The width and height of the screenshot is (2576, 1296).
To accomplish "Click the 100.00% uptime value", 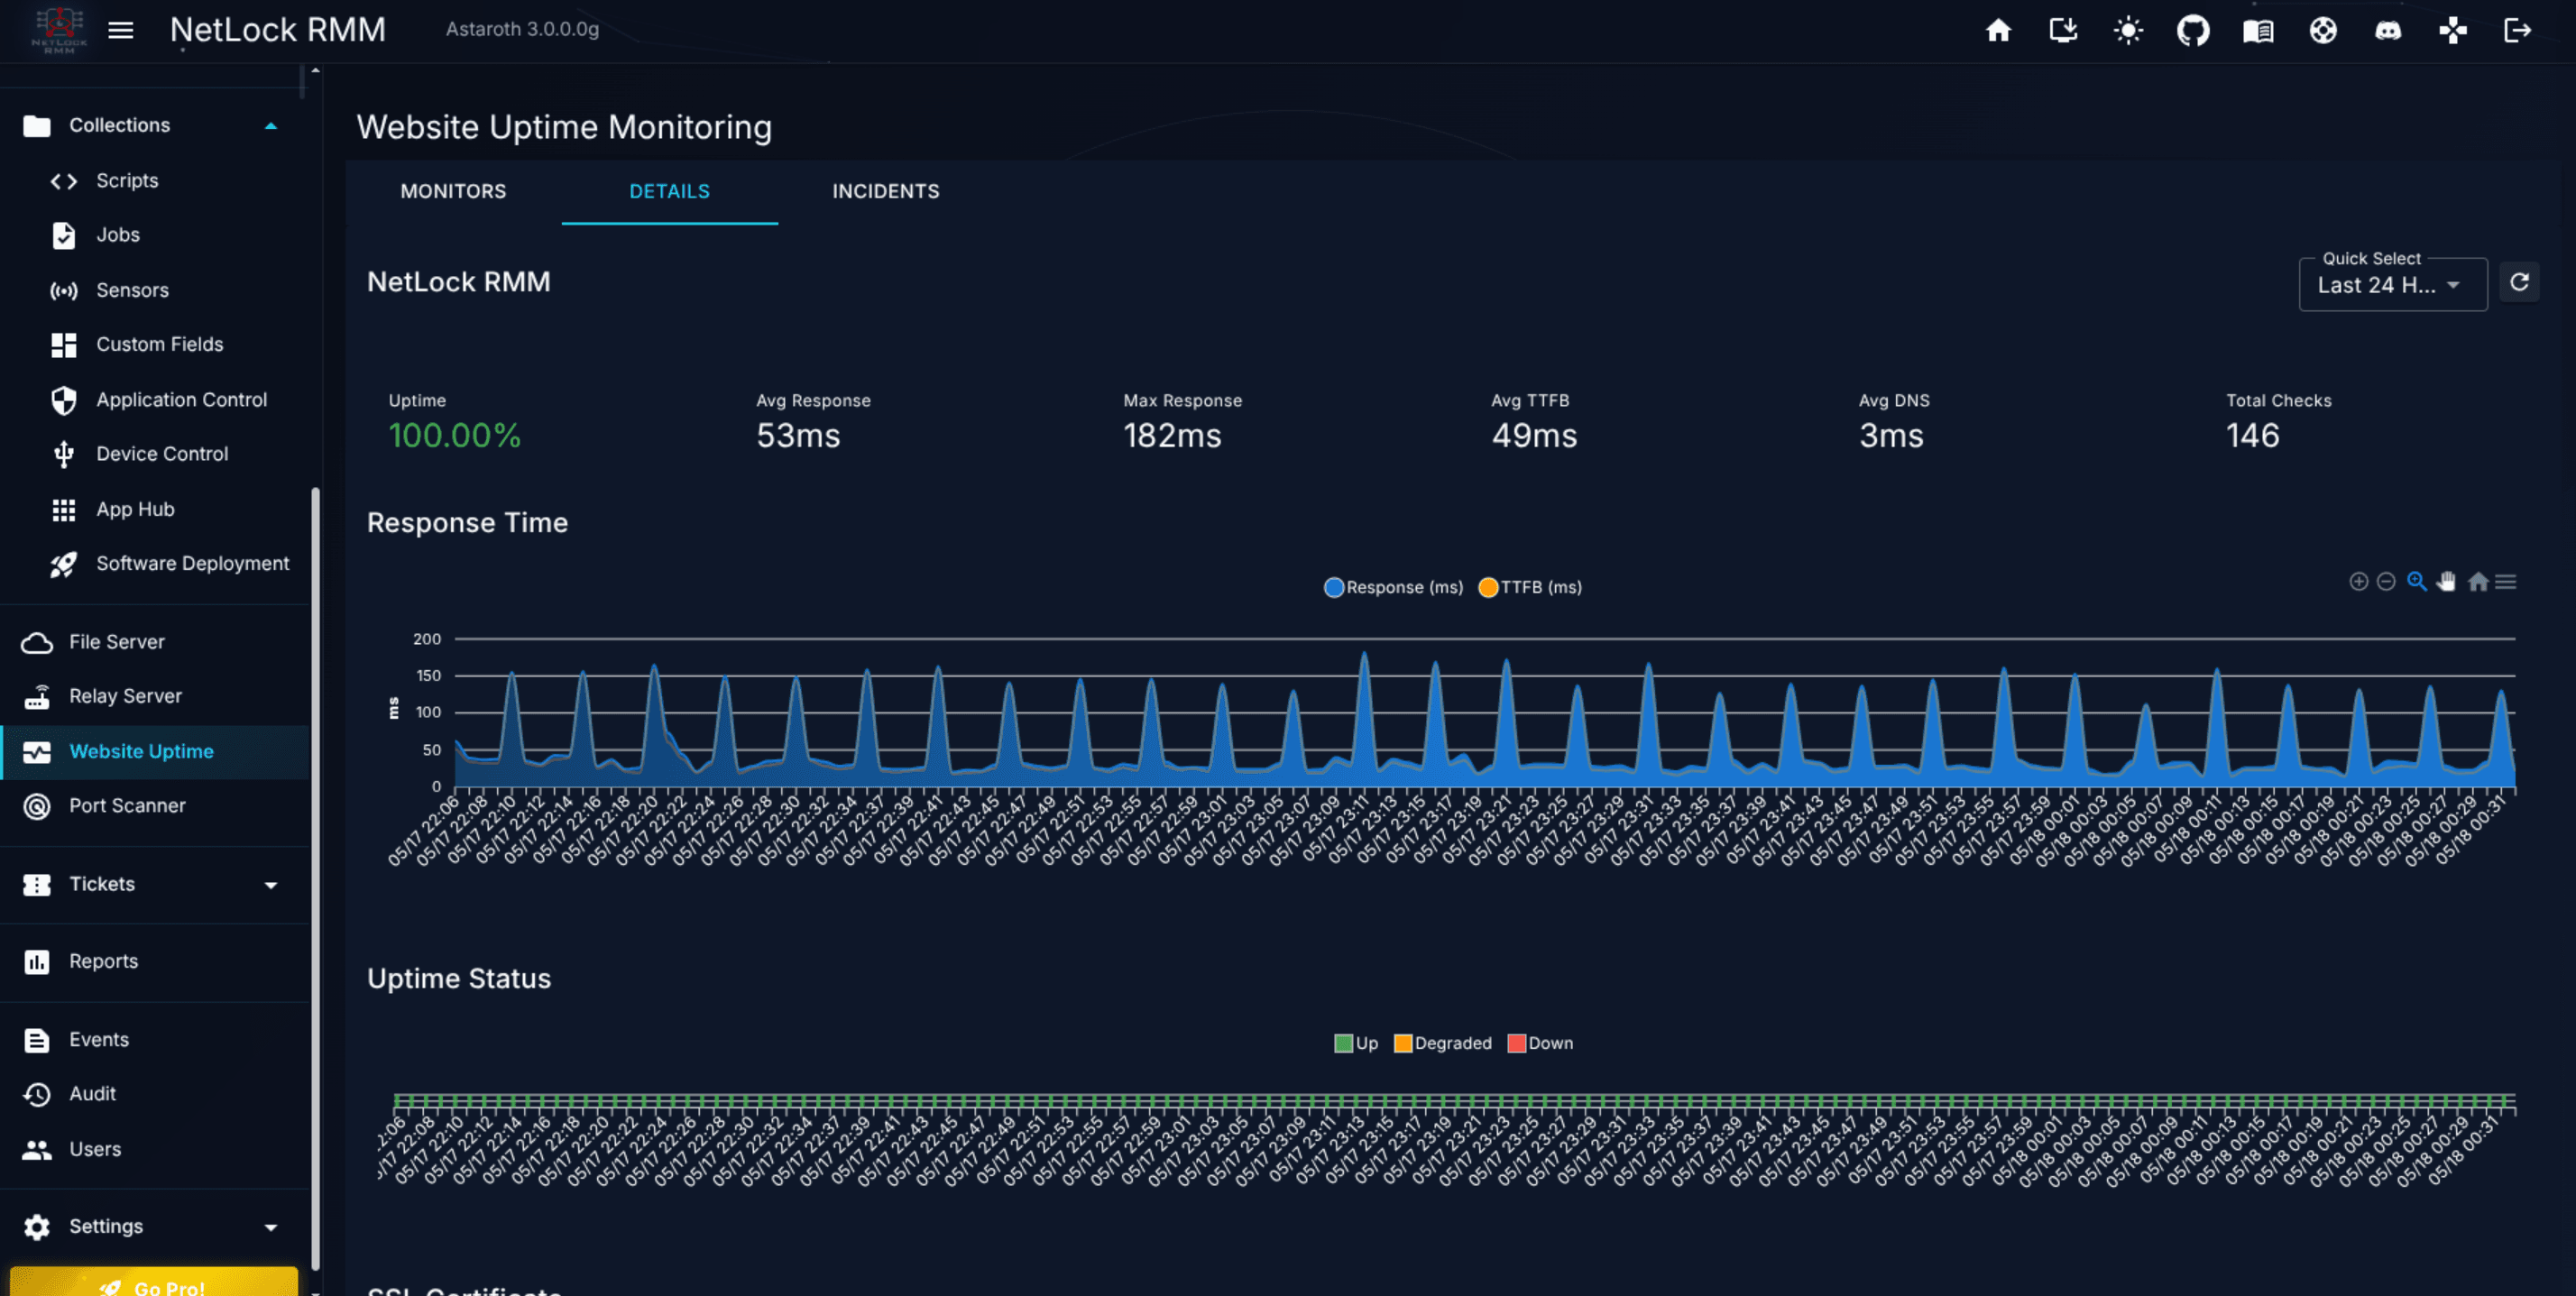I will pos(454,436).
